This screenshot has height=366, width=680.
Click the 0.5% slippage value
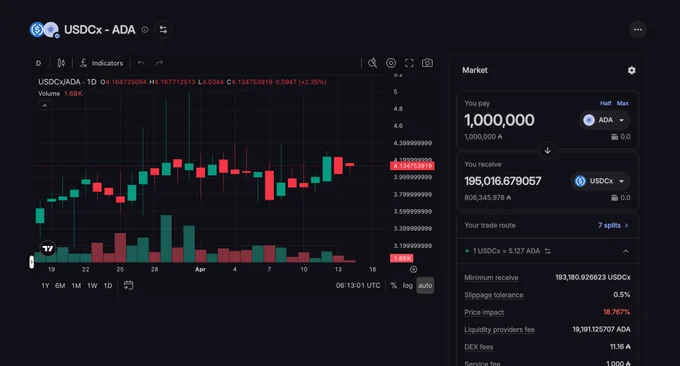pyautogui.click(x=621, y=295)
